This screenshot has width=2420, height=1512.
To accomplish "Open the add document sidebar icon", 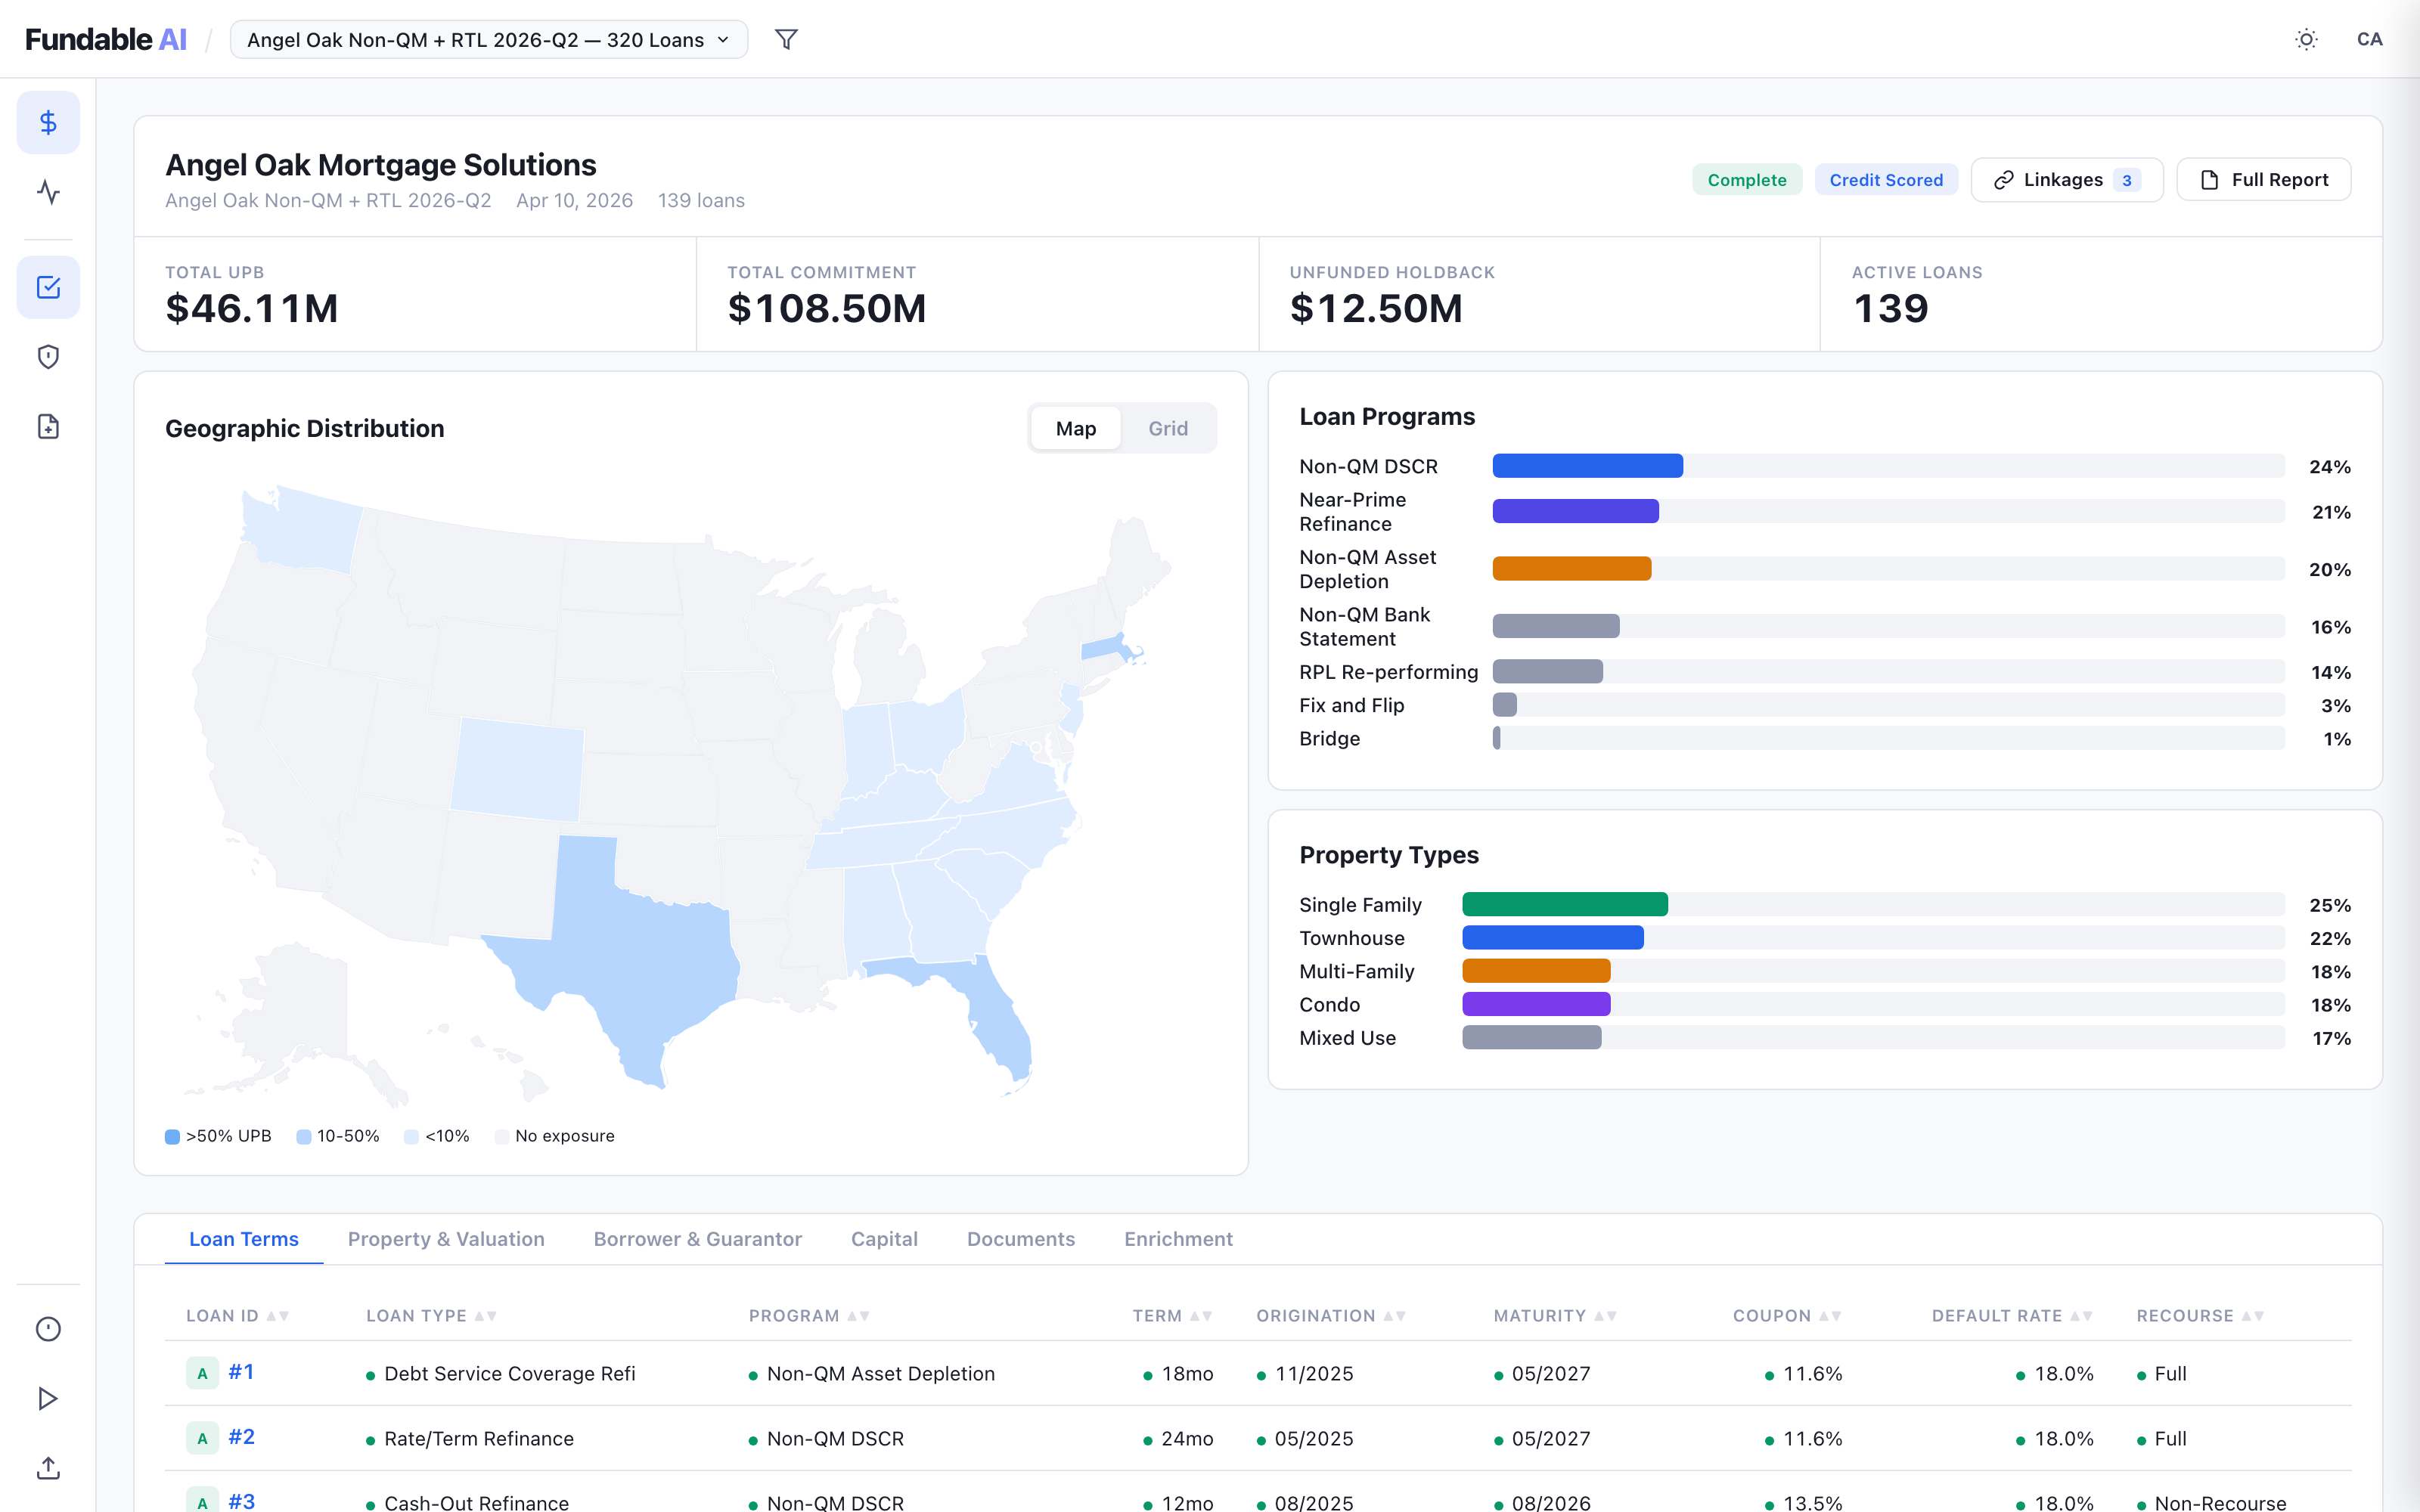I will tap(48, 427).
